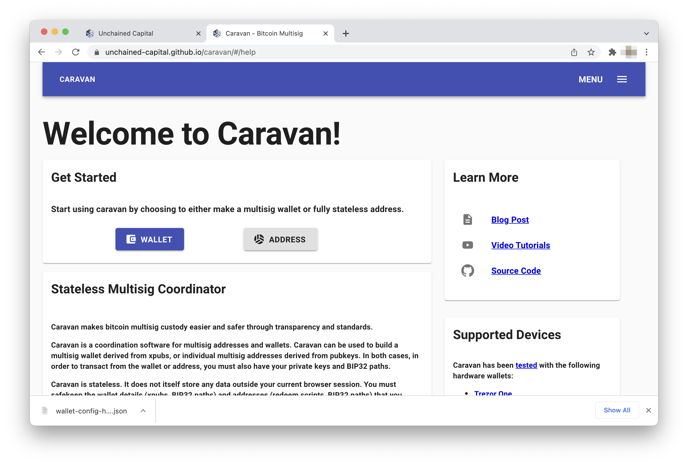Open the Source Code link

(516, 271)
